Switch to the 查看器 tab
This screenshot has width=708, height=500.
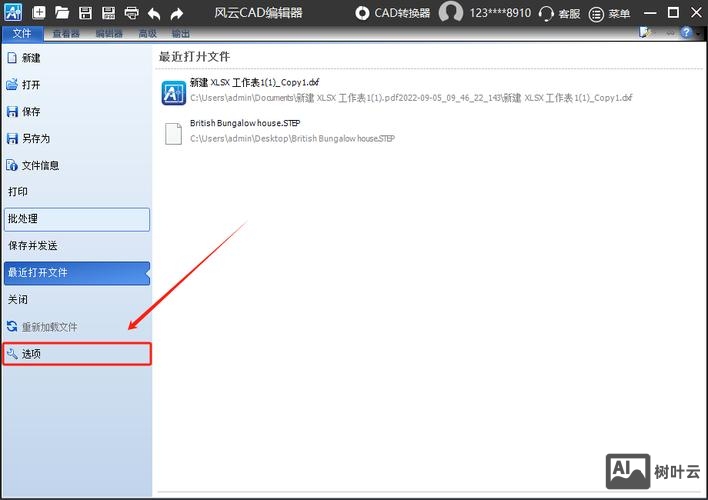66,33
